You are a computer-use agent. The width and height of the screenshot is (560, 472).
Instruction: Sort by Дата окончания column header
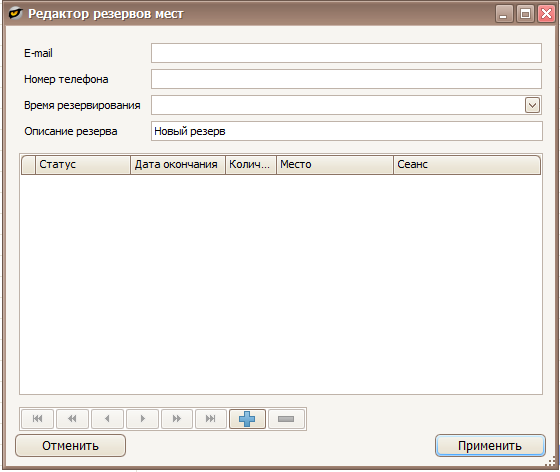coord(178,165)
